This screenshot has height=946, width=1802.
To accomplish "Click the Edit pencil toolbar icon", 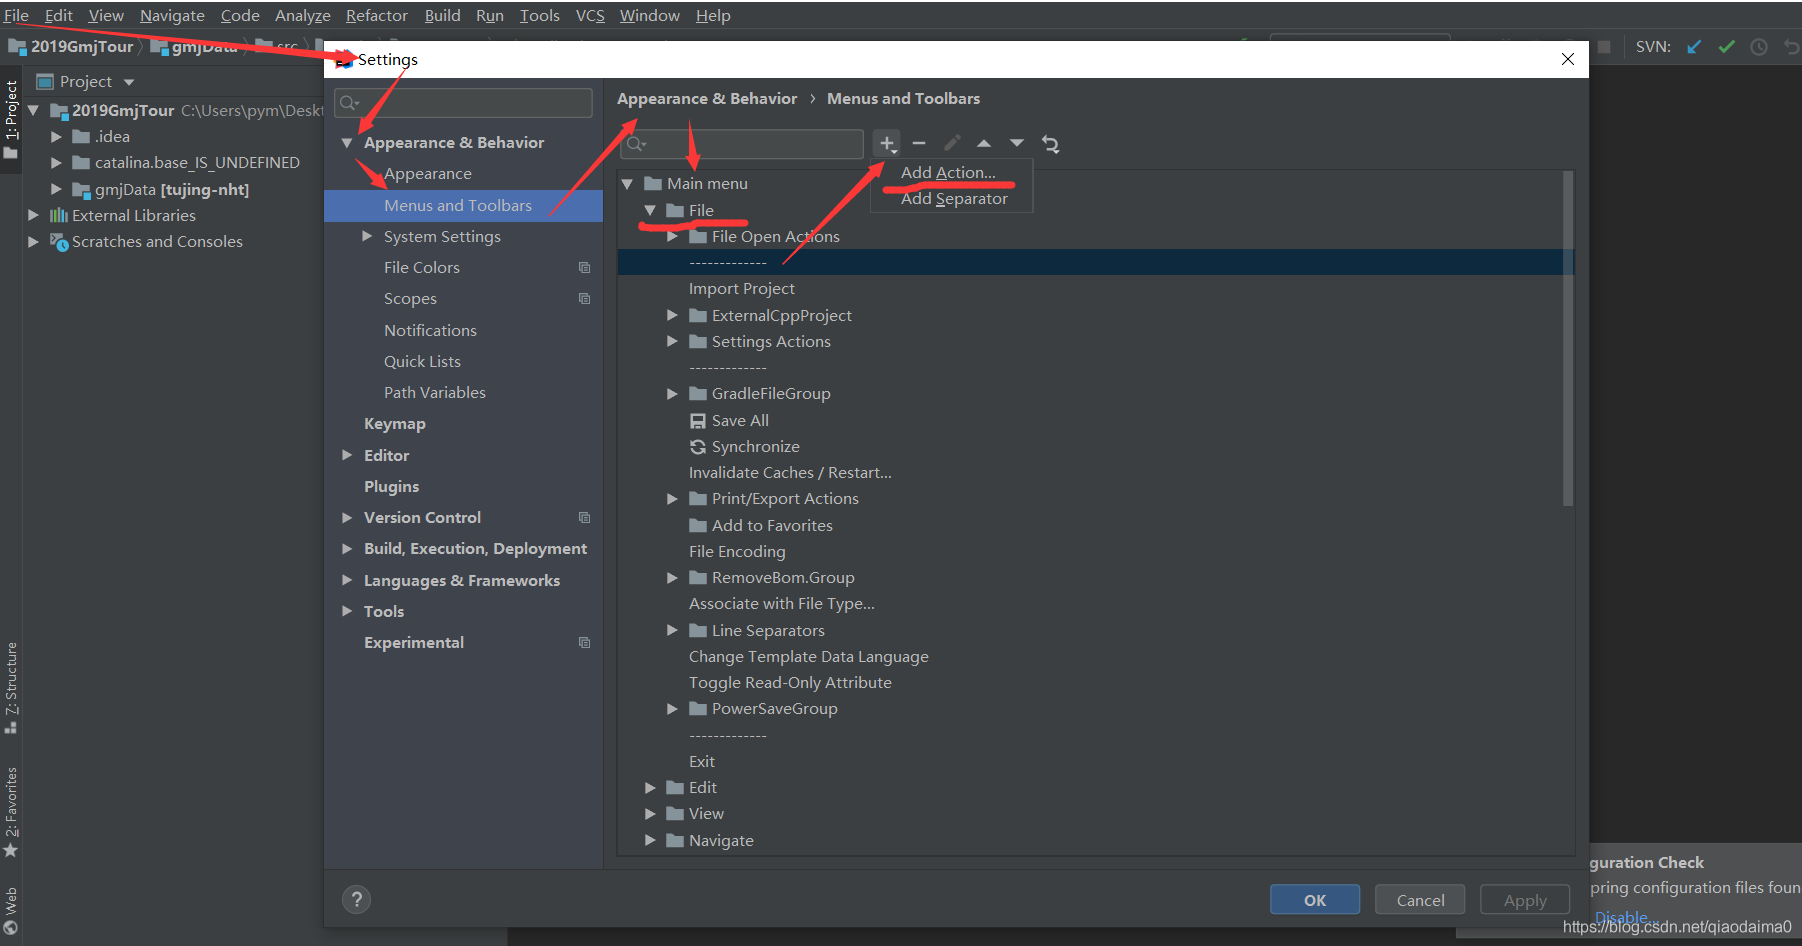I will click(952, 144).
